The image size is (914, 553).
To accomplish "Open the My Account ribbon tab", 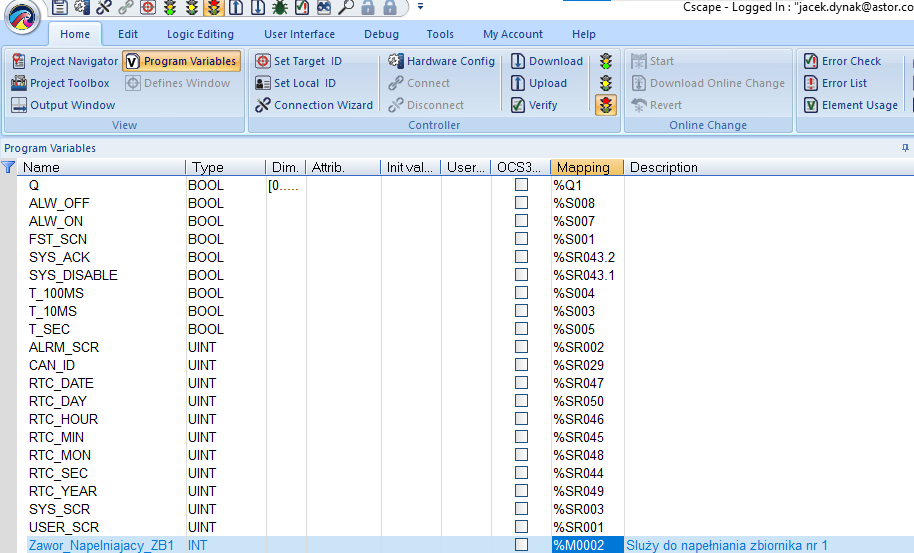I will (512, 34).
